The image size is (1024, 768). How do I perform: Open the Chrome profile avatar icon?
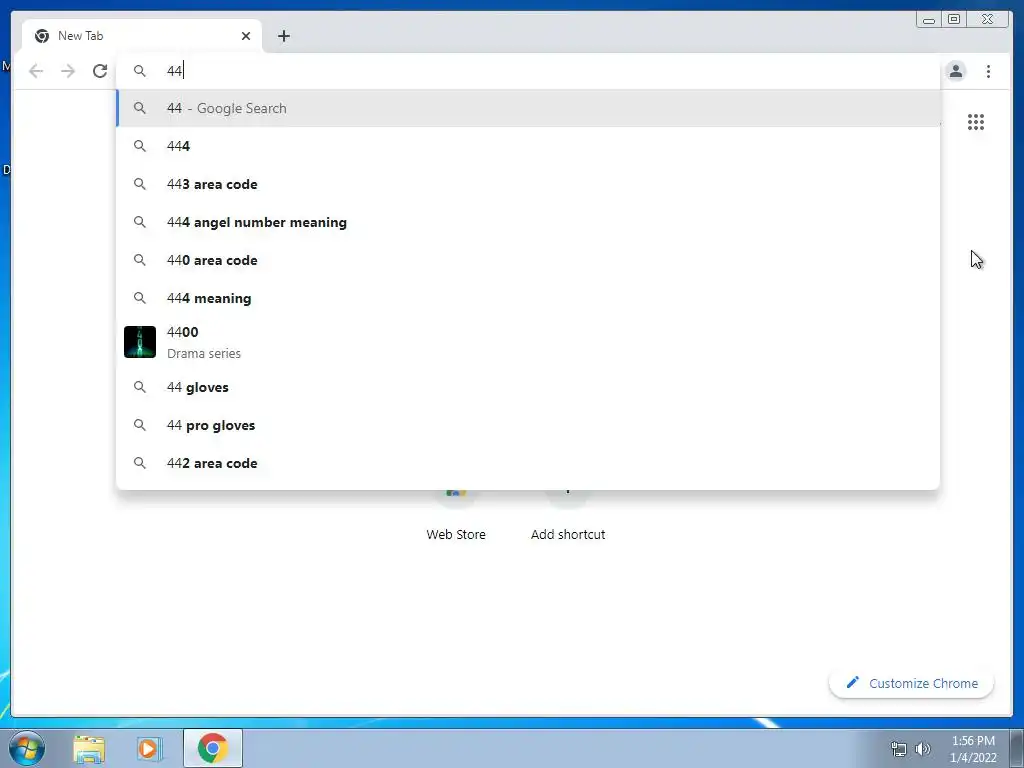(x=955, y=71)
